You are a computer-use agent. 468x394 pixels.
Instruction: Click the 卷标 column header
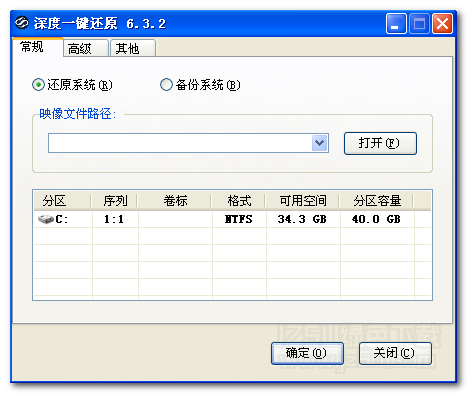175,201
